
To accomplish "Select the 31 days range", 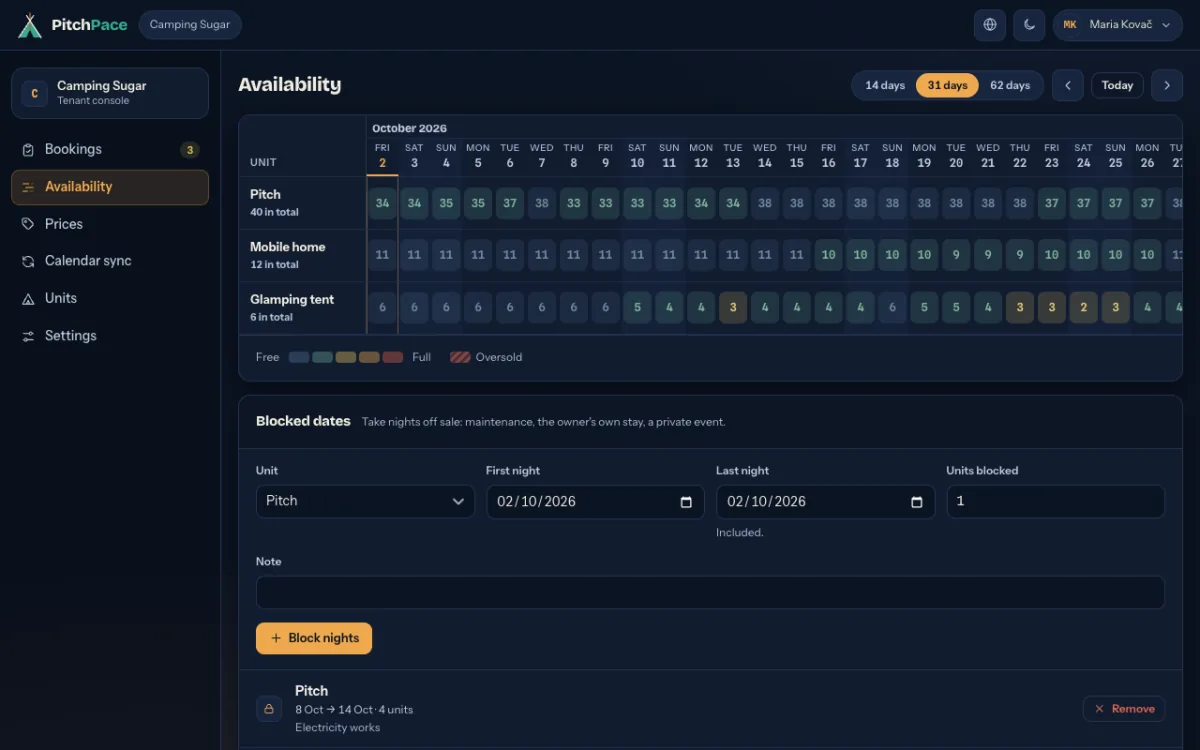I will coord(947,85).
